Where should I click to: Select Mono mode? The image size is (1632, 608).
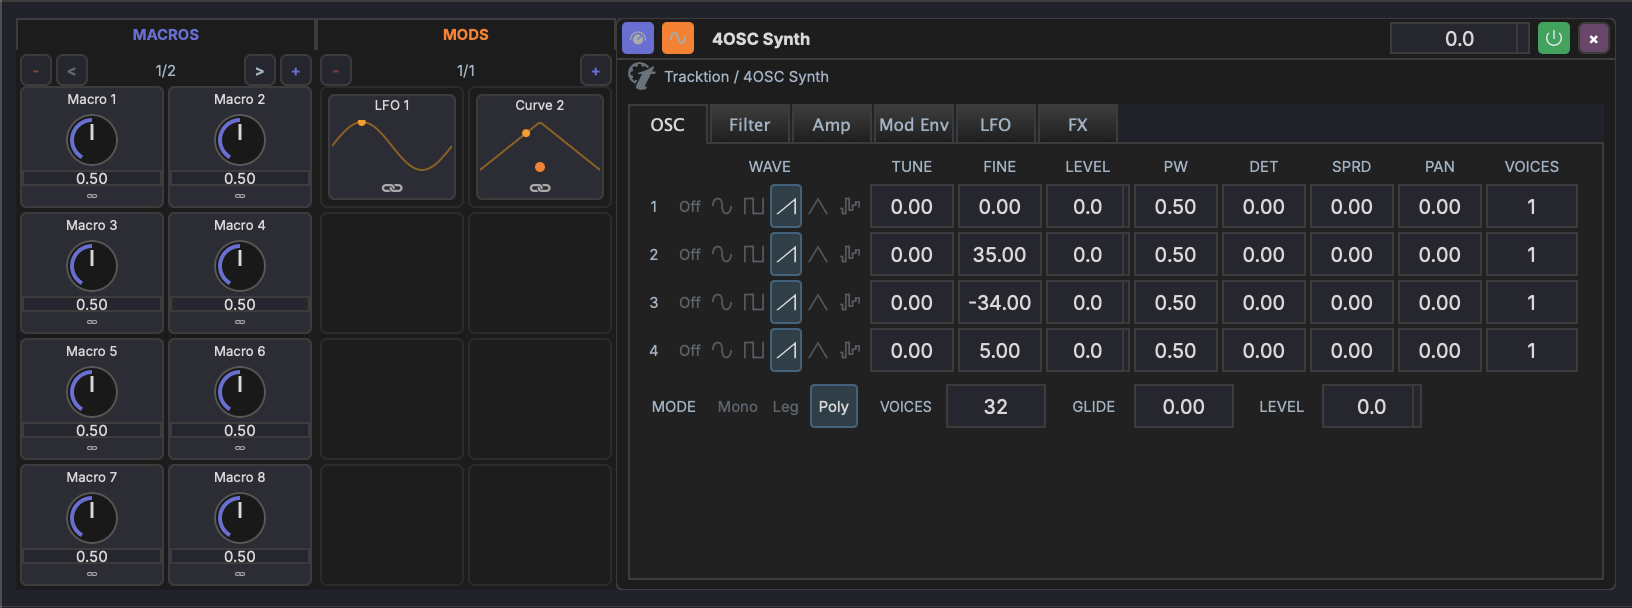(738, 407)
